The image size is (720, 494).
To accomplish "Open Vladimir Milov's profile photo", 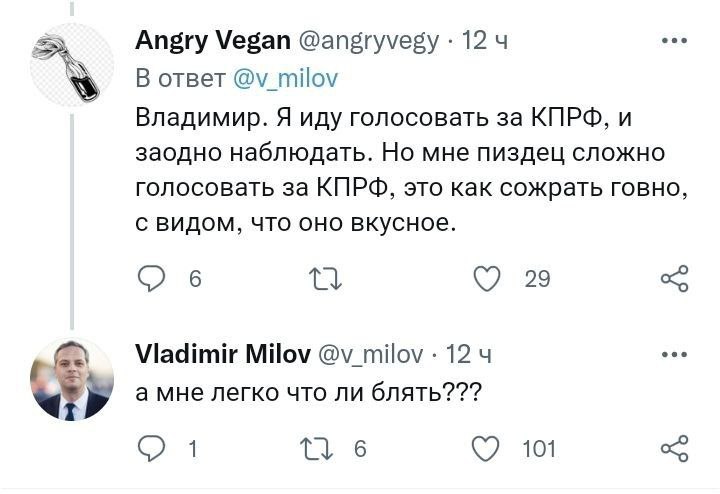I will [71, 378].
